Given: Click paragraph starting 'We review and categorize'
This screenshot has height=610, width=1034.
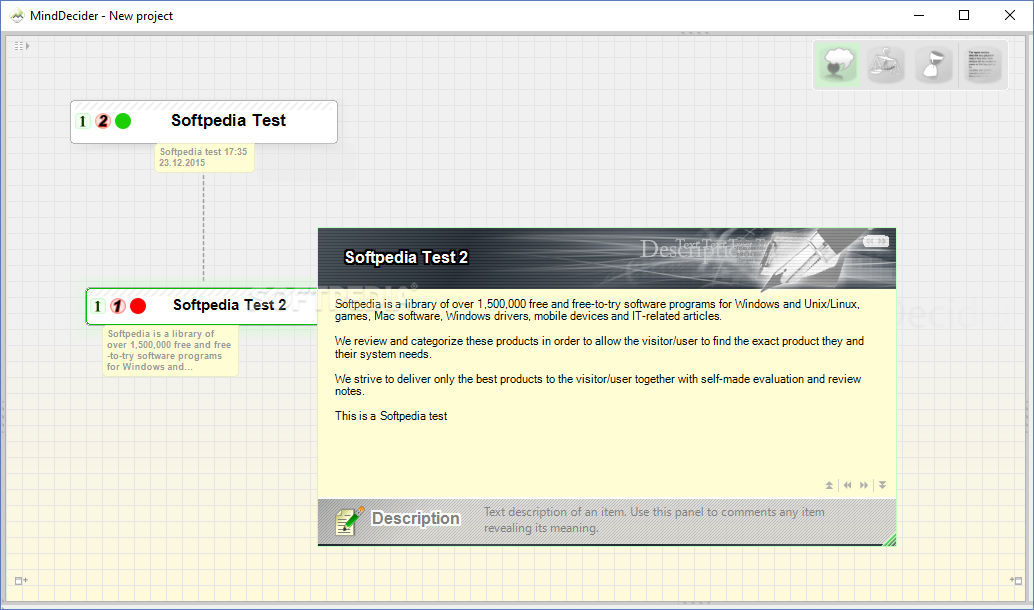Looking at the screenshot, I should [599, 348].
